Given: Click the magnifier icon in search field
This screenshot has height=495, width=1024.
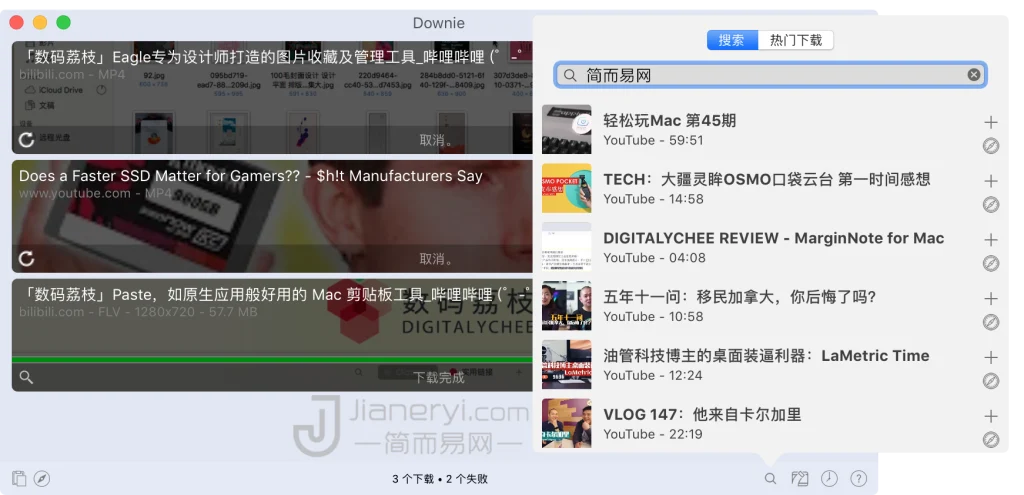Looking at the screenshot, I should tap(570, 76).
